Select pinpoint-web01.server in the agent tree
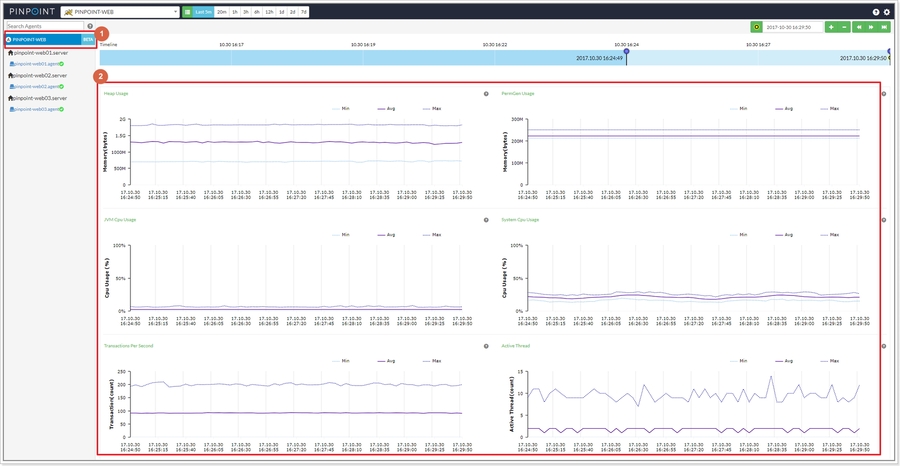900x466 pixels. [x=40, y=51]
